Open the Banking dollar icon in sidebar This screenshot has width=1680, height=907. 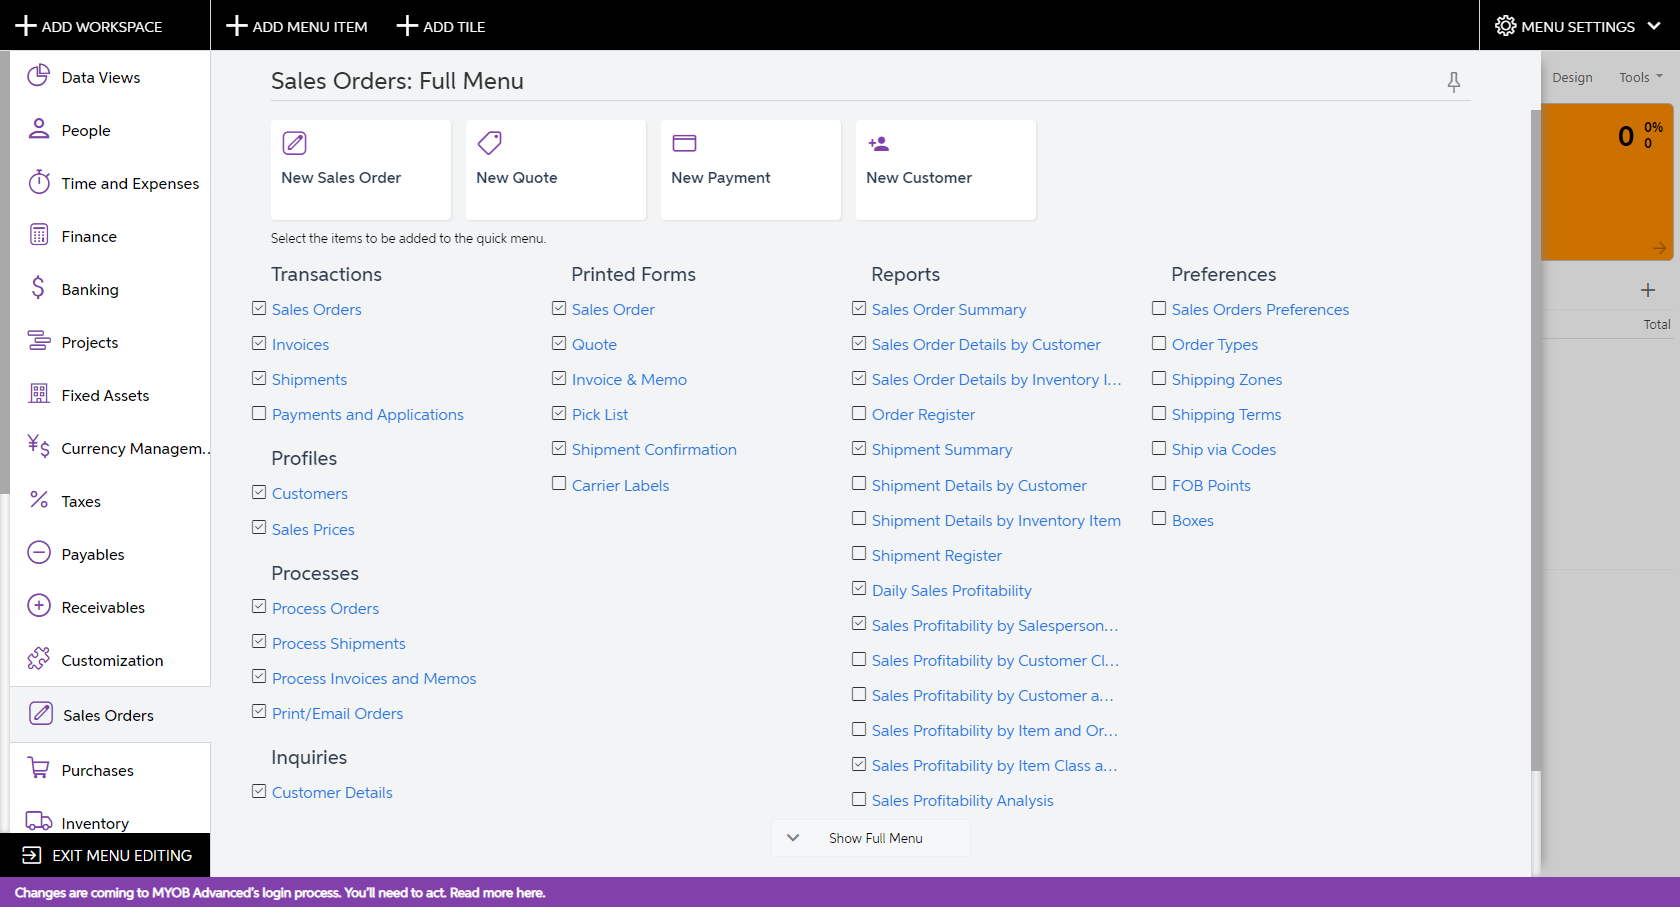pos(39,288)
